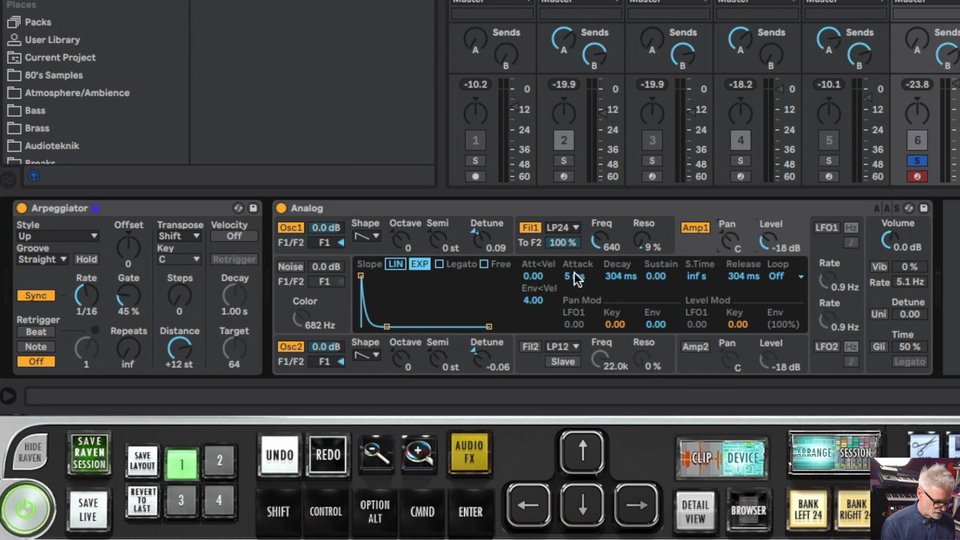Image resolution: width=960 pixels, height=540 pixels.
Task: Click the Raven zoom-in magnifier icon
Action: 419,454
